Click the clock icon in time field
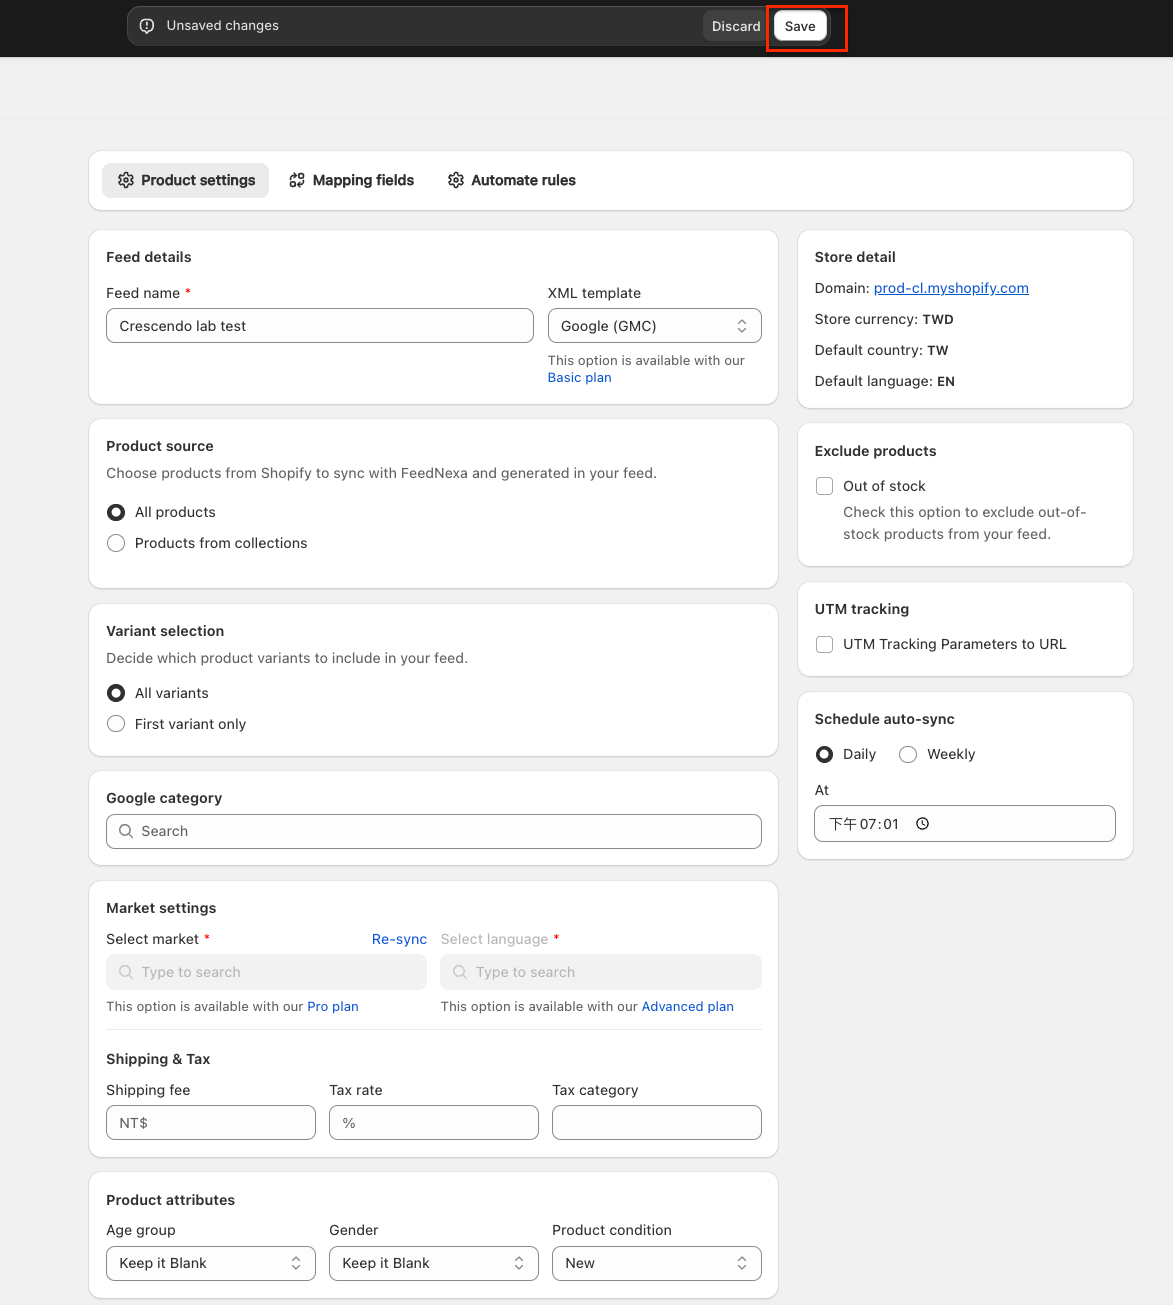 923,824
